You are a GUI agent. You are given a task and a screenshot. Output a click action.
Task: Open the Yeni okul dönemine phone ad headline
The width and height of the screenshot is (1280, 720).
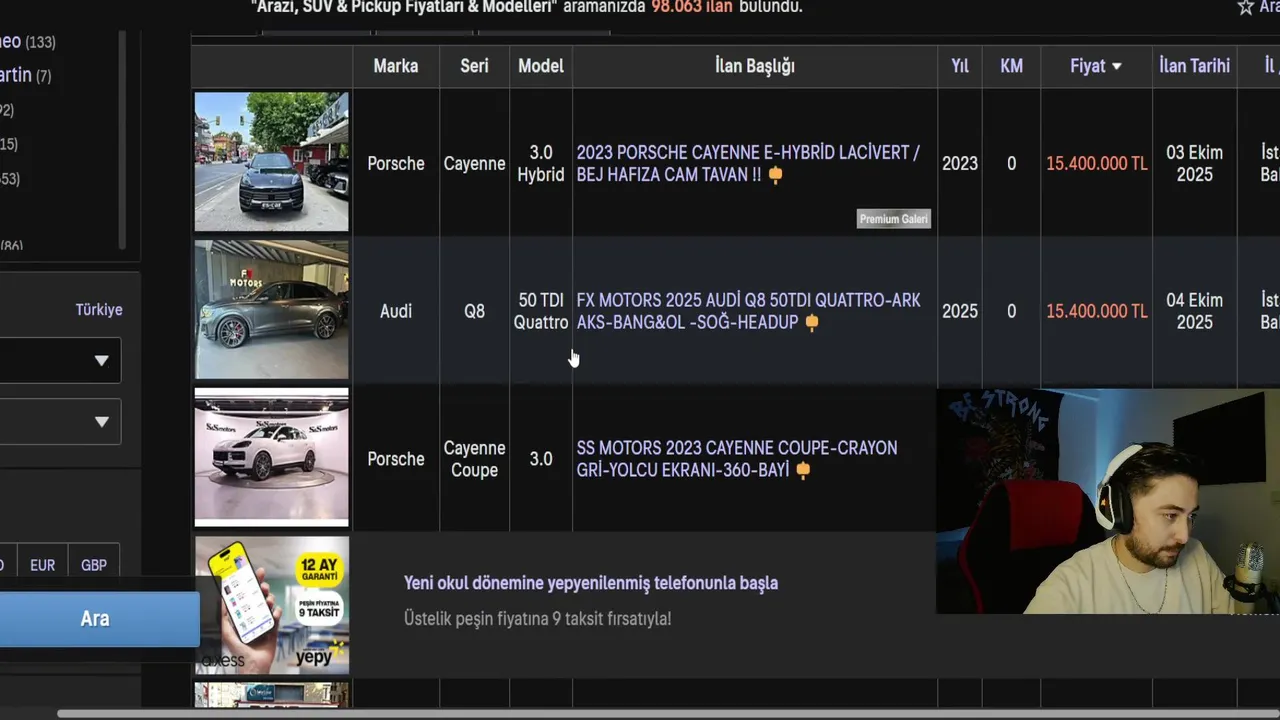click(591, 583)
